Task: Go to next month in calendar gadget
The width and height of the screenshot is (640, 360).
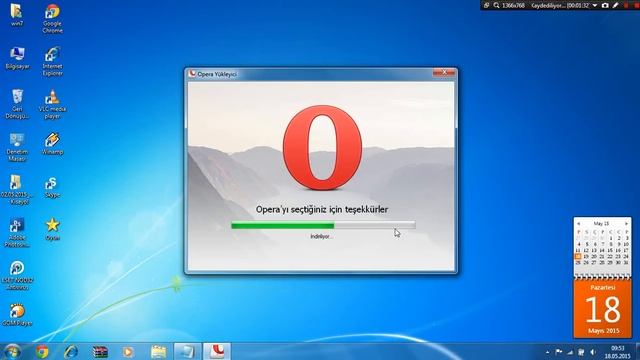Action: (x=626, y=224)
